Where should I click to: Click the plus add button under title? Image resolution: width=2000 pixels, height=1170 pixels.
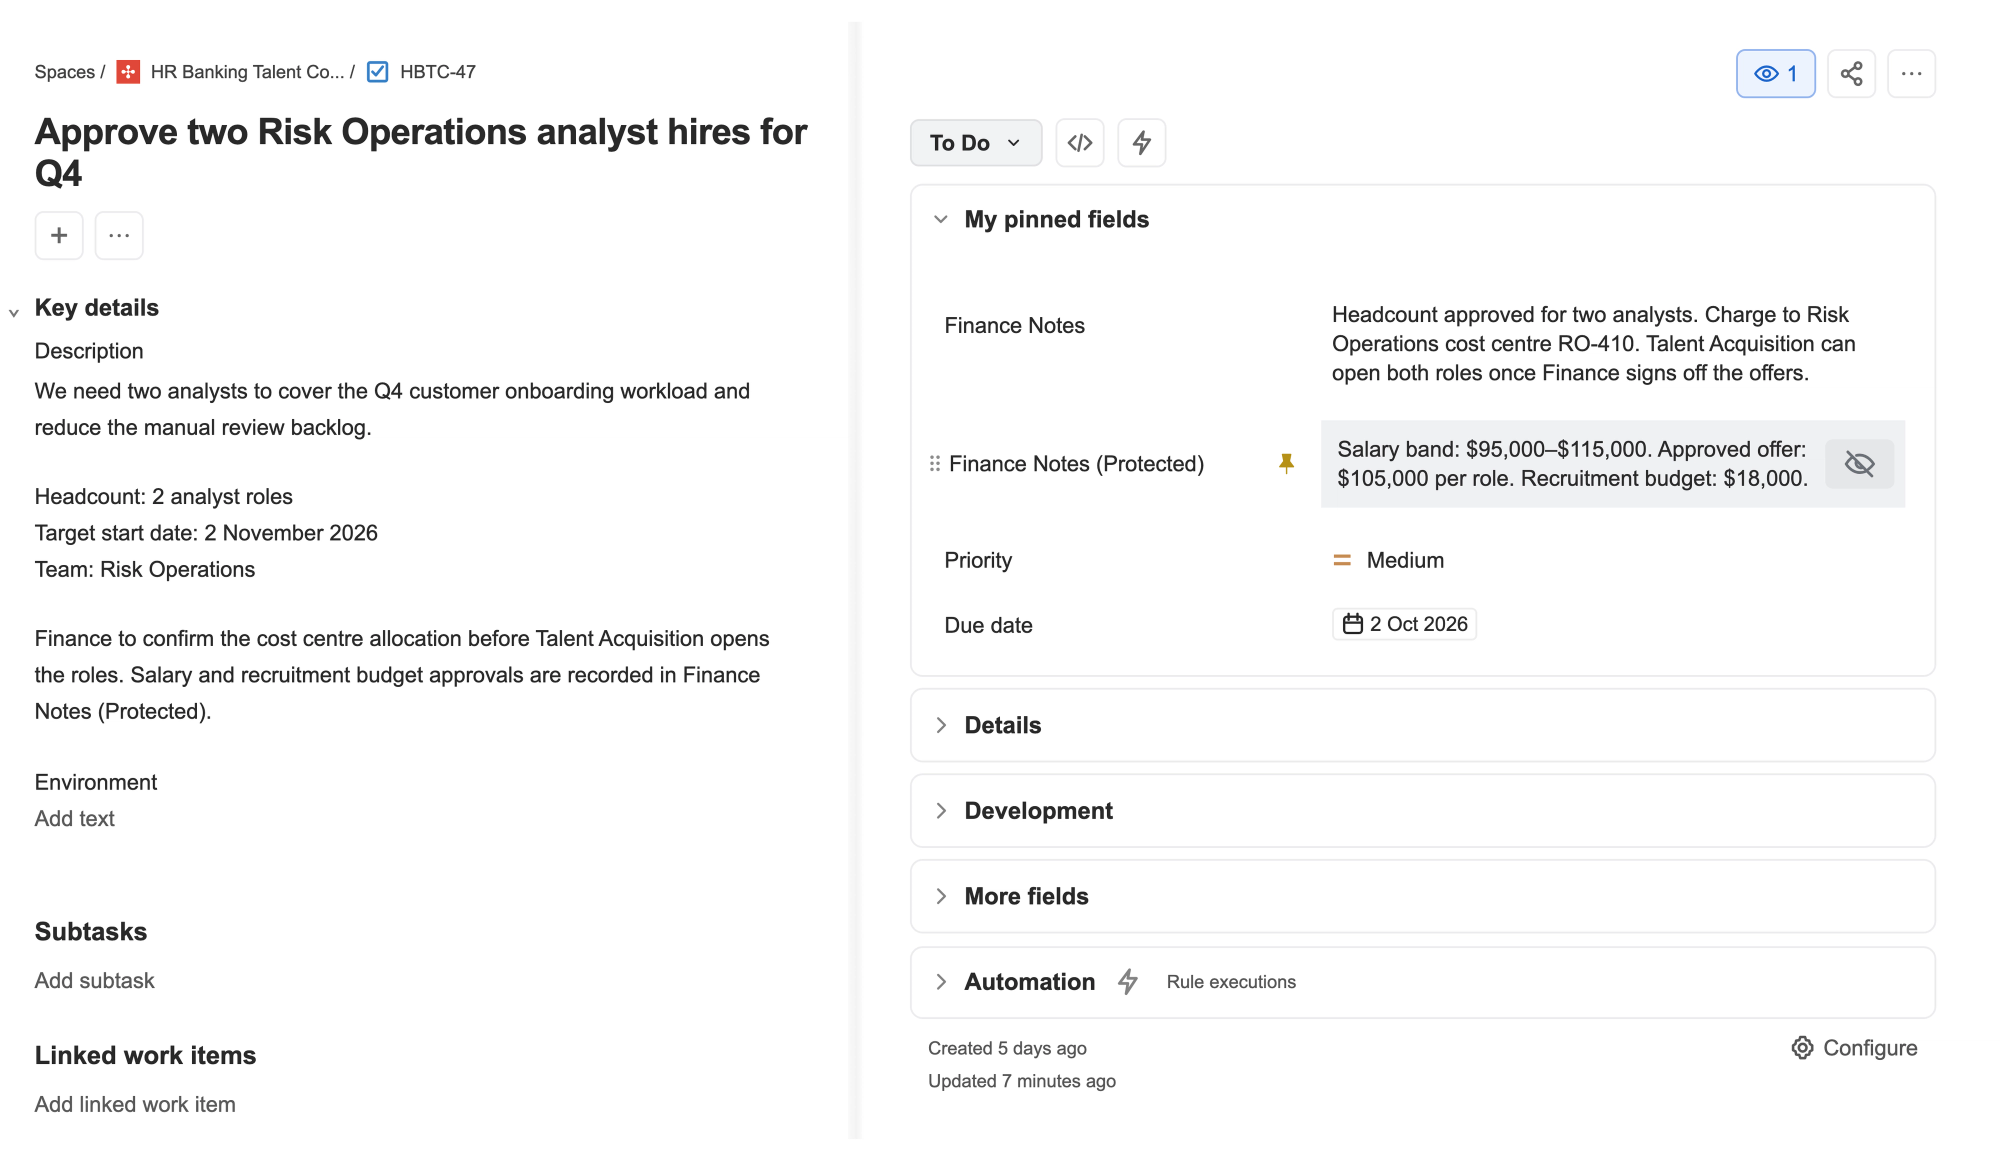pos(59,235)
